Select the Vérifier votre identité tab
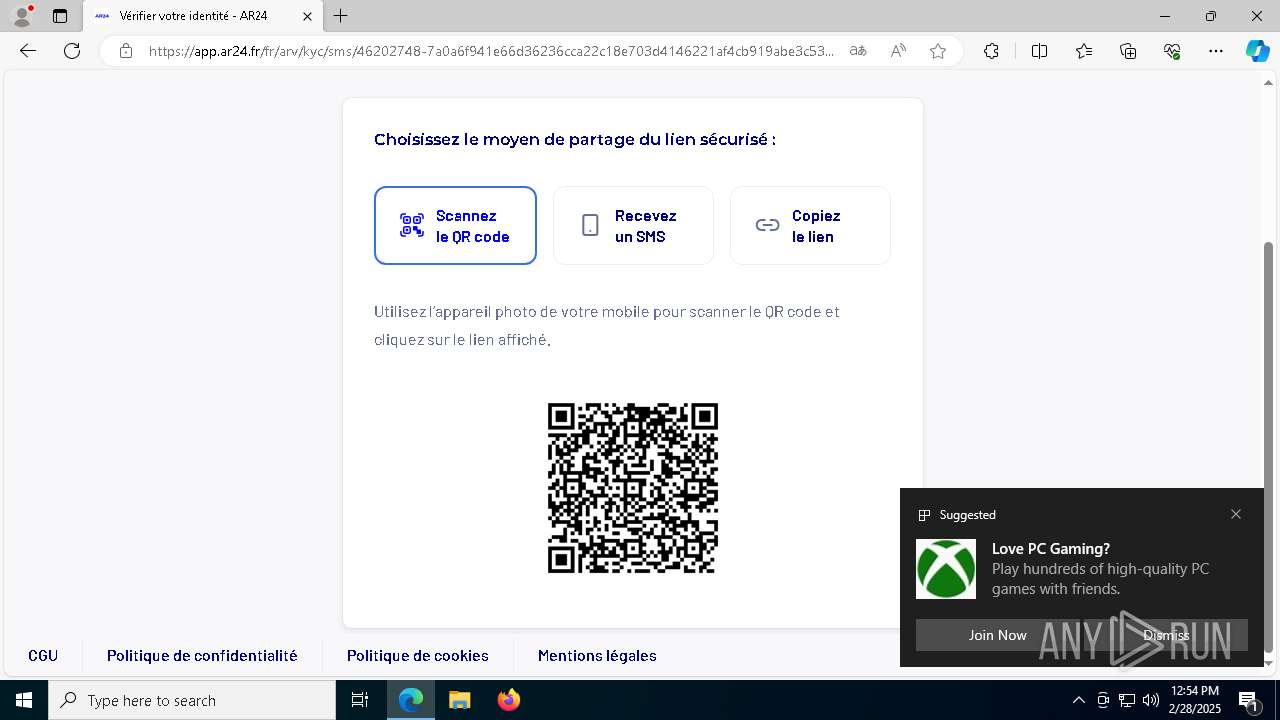Viewport: 1280px width, 720px height. point(203,16)
